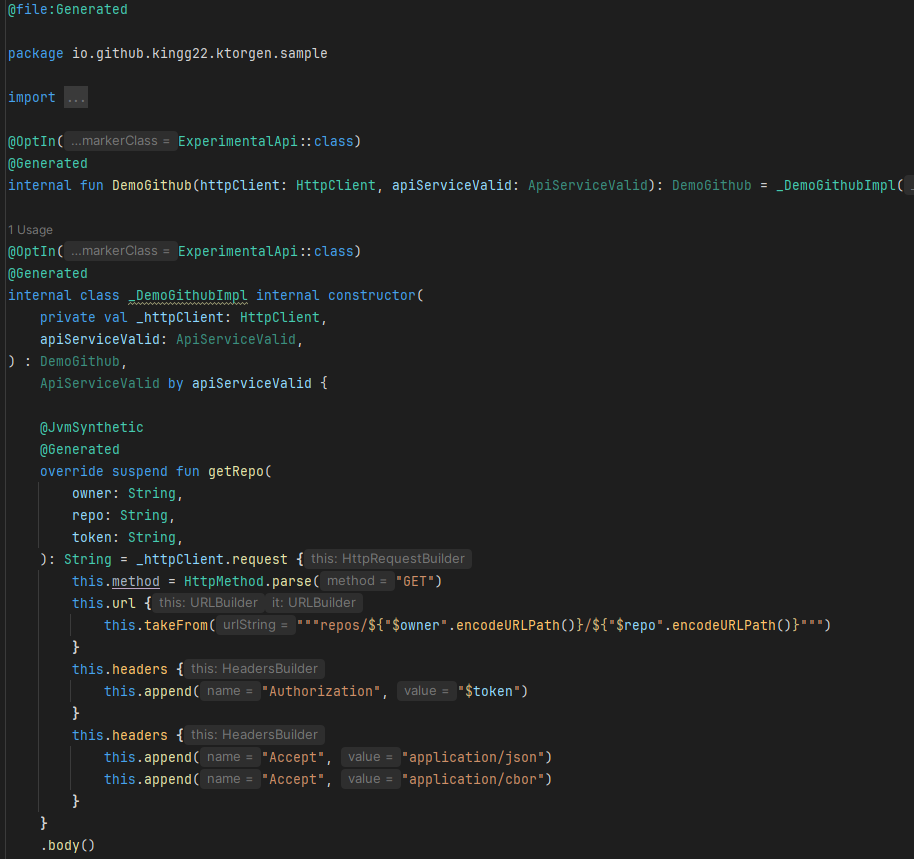Navigate to the _DemoGithubImpl class reference

[187, 294]
